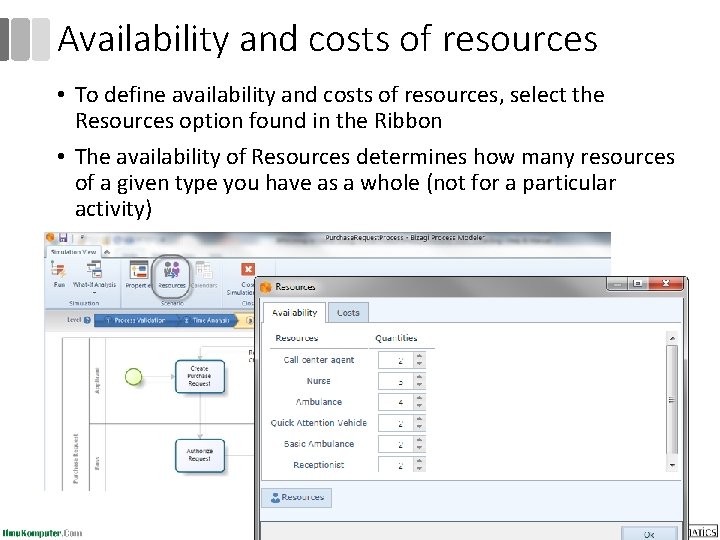Click the Ok button in Resources dialog
This screenshot has height=540, width=720.
pos(649,534)
